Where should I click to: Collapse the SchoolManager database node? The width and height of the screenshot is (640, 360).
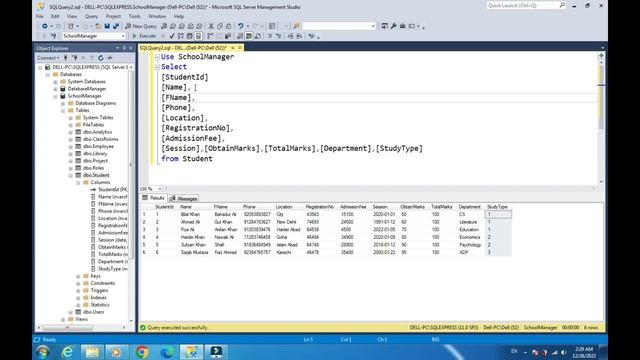56,96
